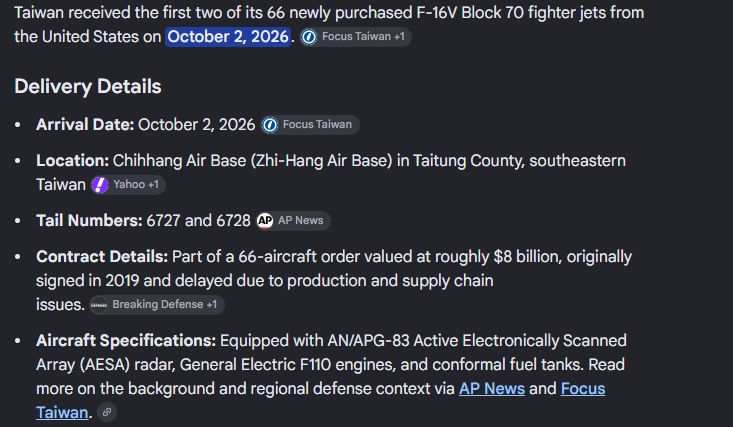Click the bold 'Tail Numbers:' label
Screen dimensions: 733x427
coord(89,220)
